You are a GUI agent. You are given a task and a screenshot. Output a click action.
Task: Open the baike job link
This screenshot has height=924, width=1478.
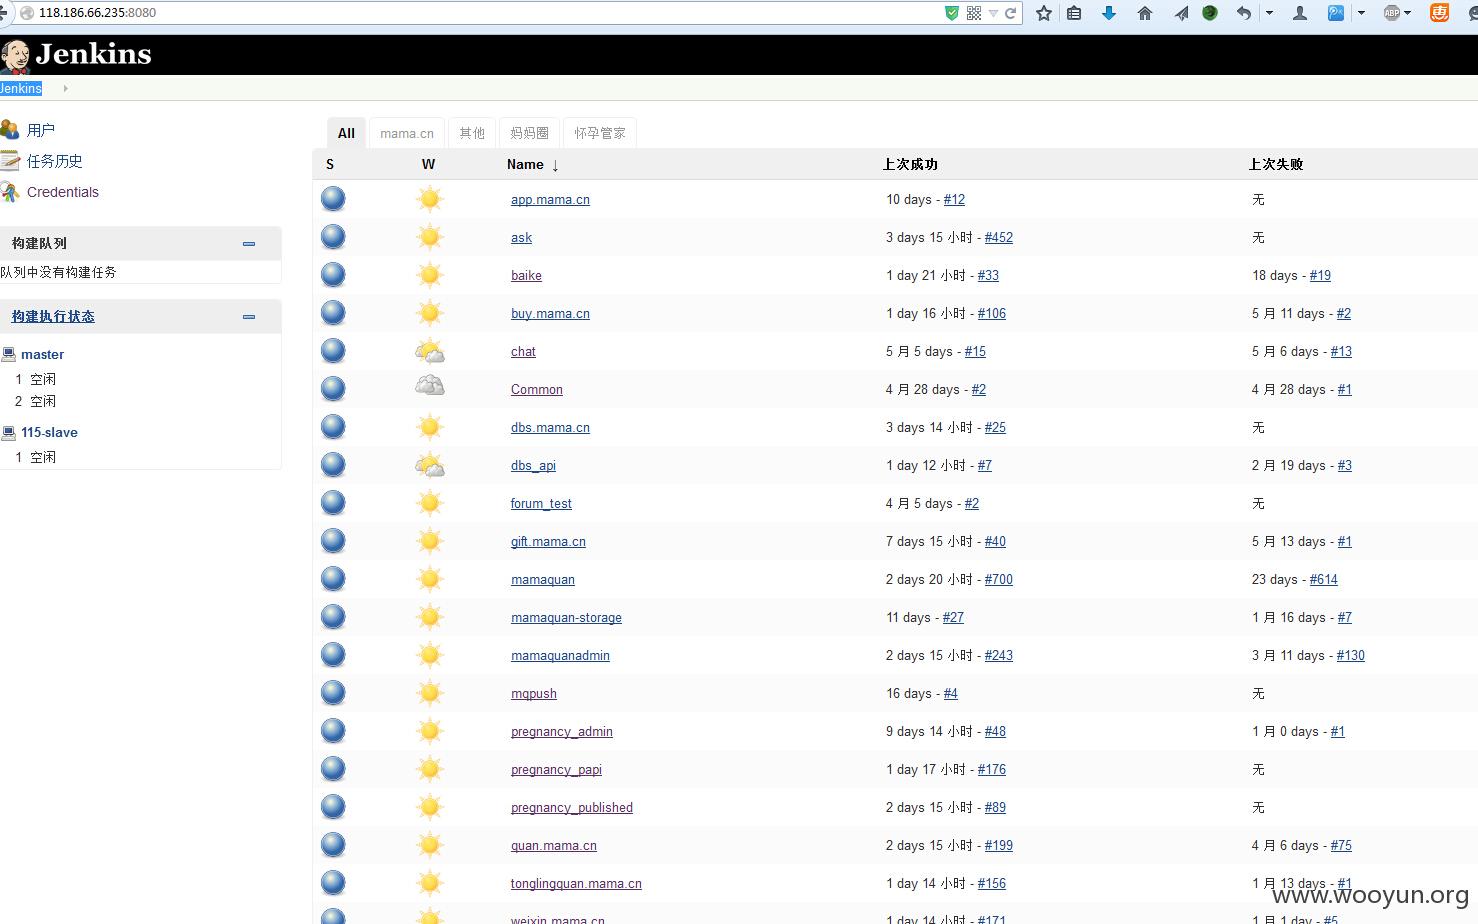click(x=526, y=276)
